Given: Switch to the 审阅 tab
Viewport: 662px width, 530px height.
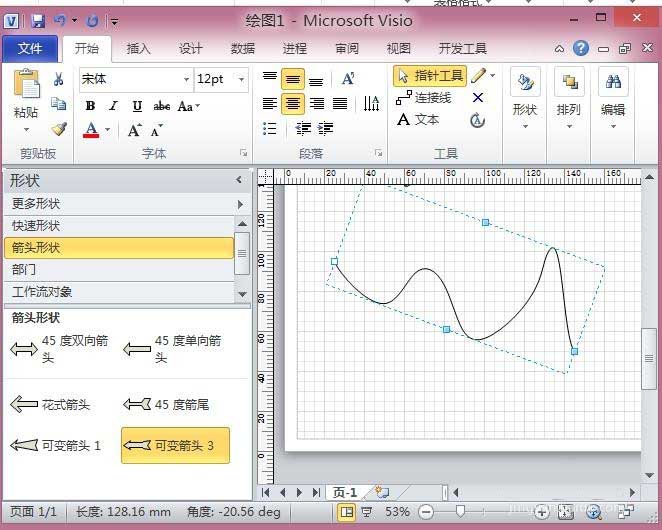Looking at the screenshot, I should pos(347,49).
